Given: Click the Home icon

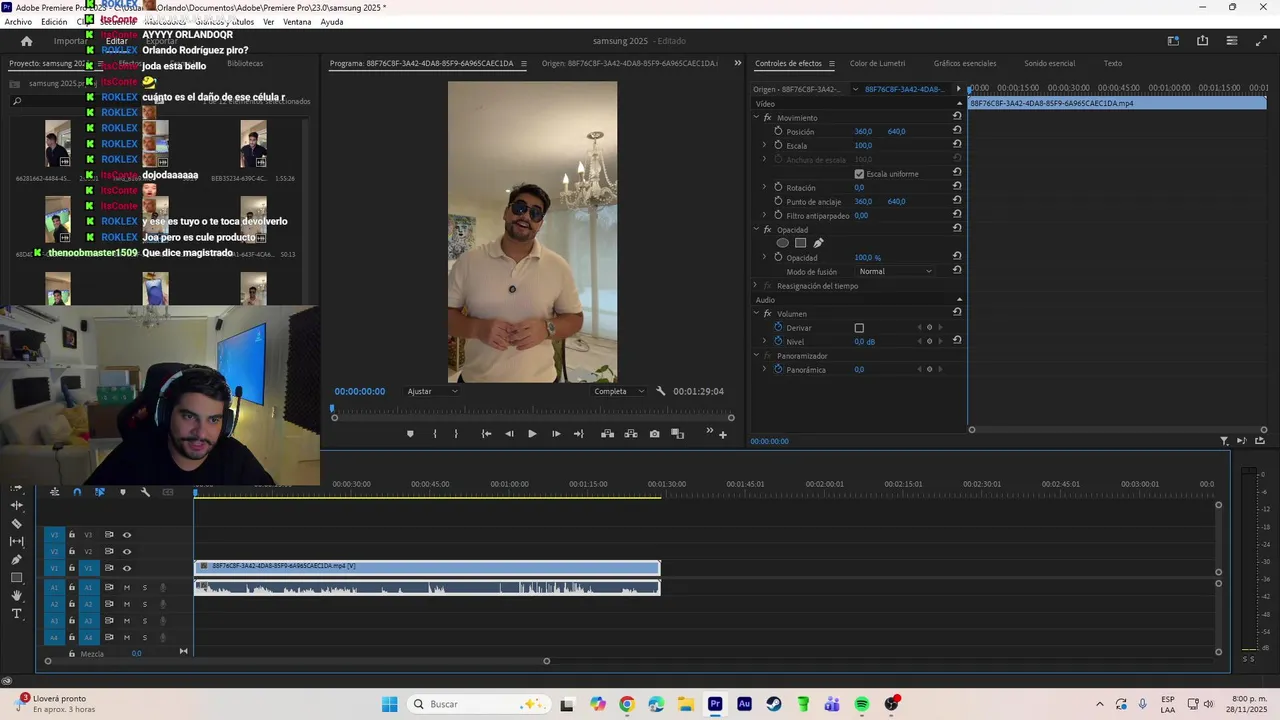Looking at the screenshot, I should click(26, 41).
